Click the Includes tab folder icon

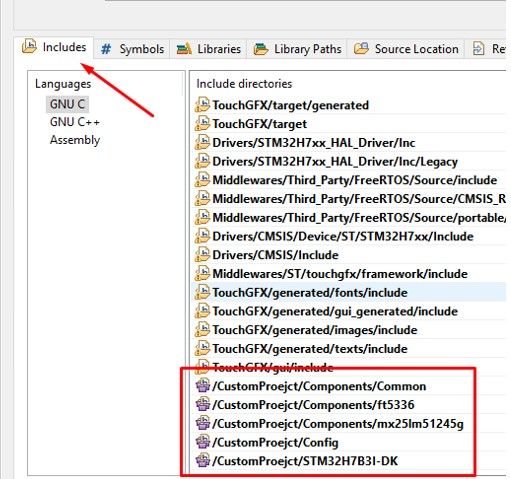[x=29, y=46]
